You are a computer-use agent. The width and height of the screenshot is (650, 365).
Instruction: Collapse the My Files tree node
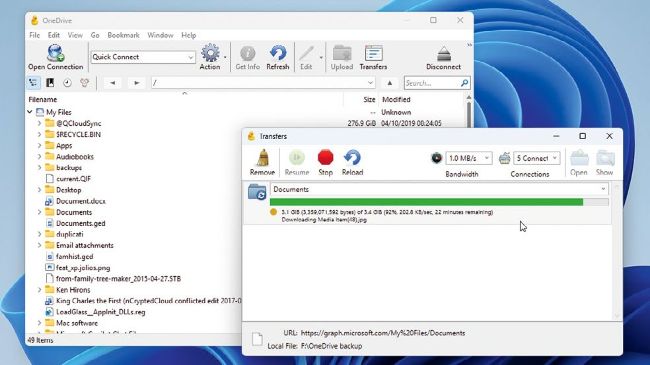30,112
